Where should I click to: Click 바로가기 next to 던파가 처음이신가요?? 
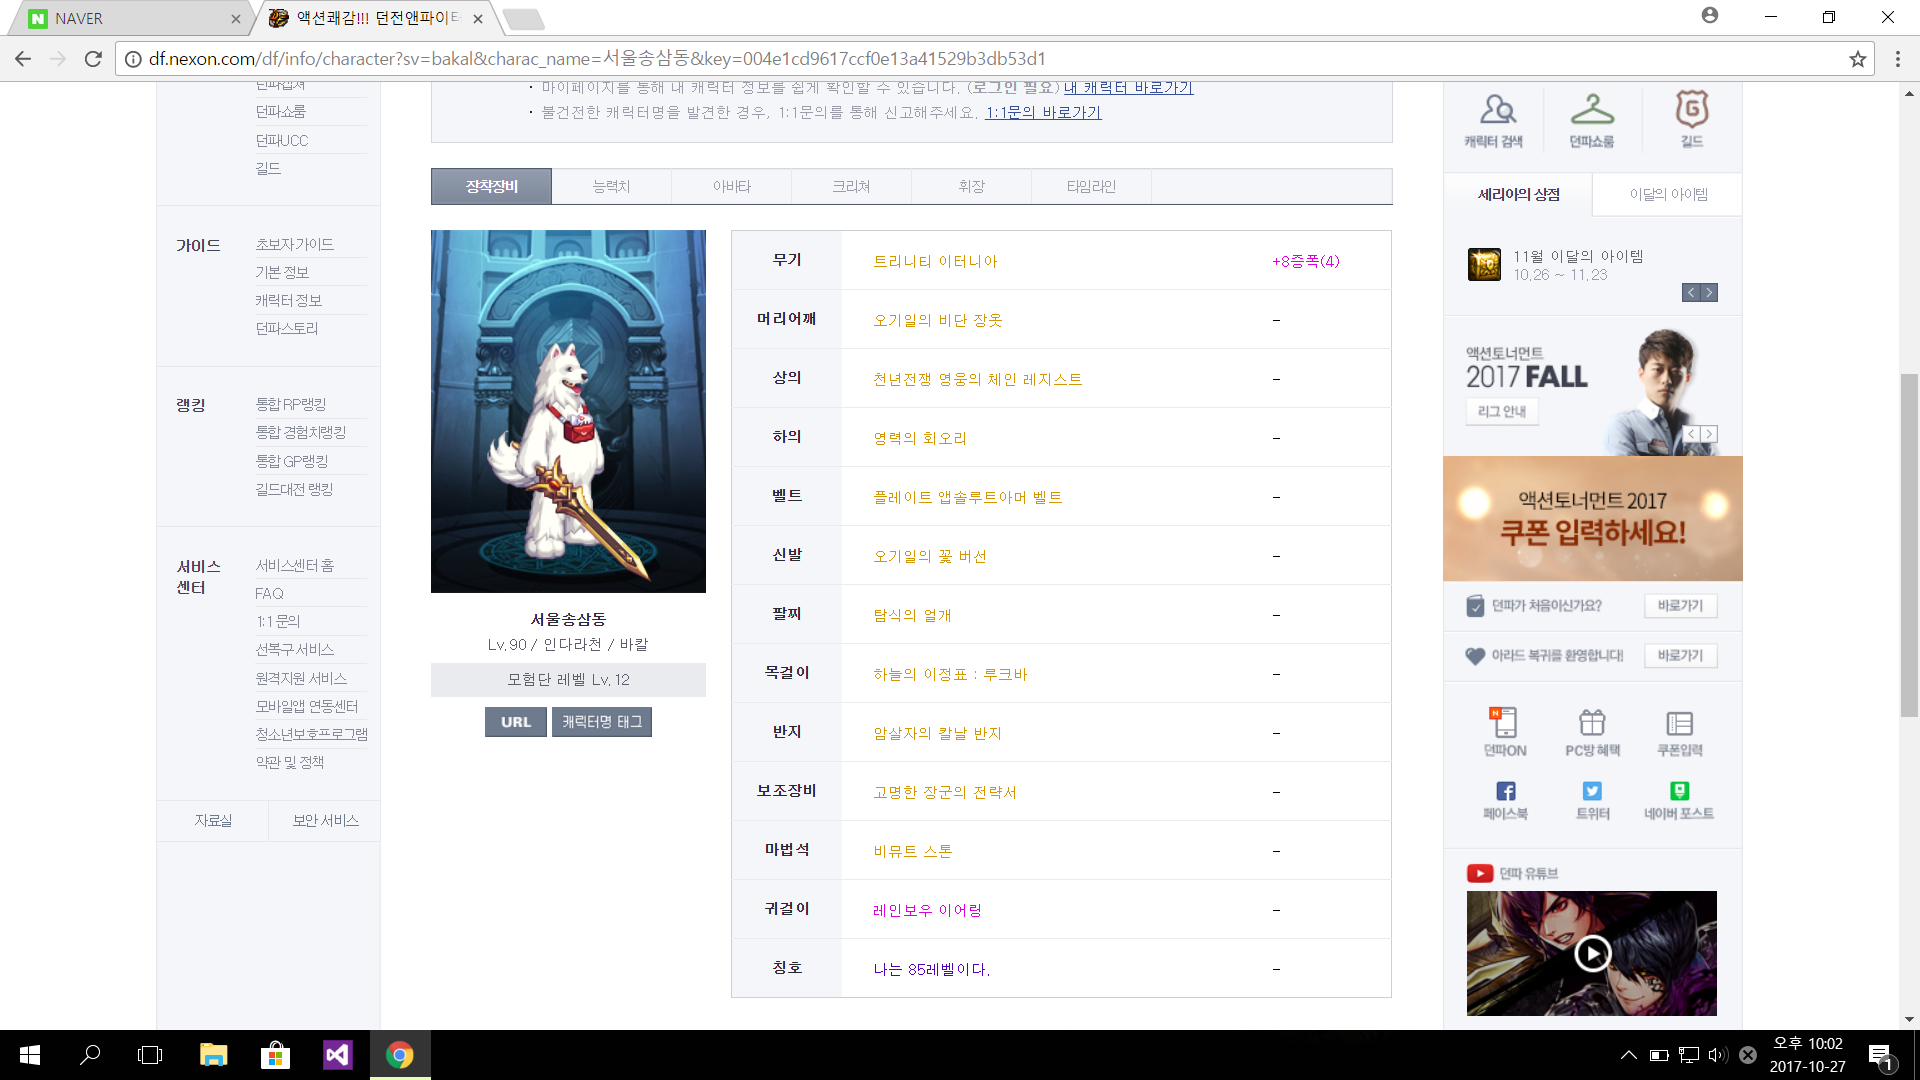tap(1680, 606)
